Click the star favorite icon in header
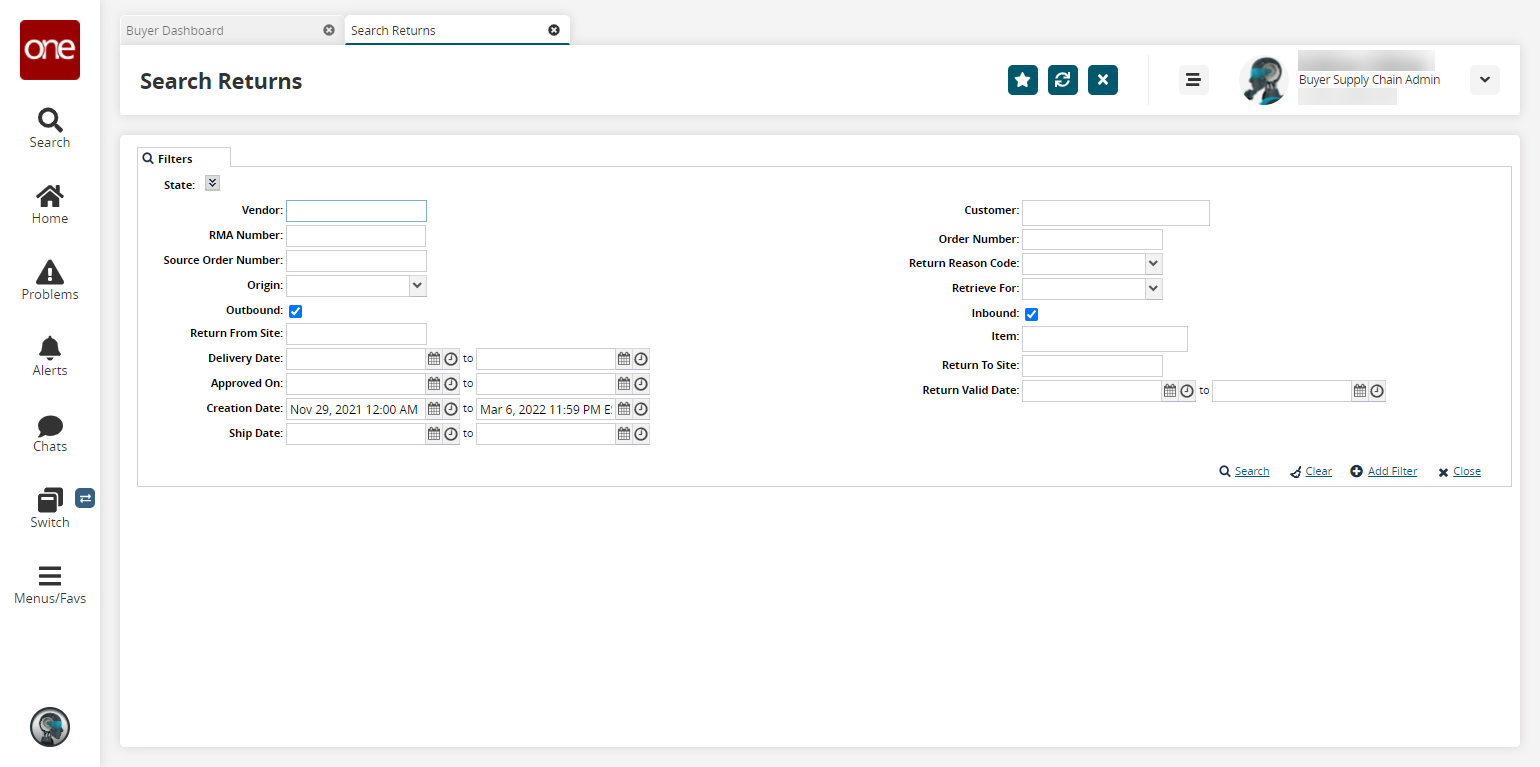Image resolution: width=1540 pixels, height=767 pixels. (1022, 80)
